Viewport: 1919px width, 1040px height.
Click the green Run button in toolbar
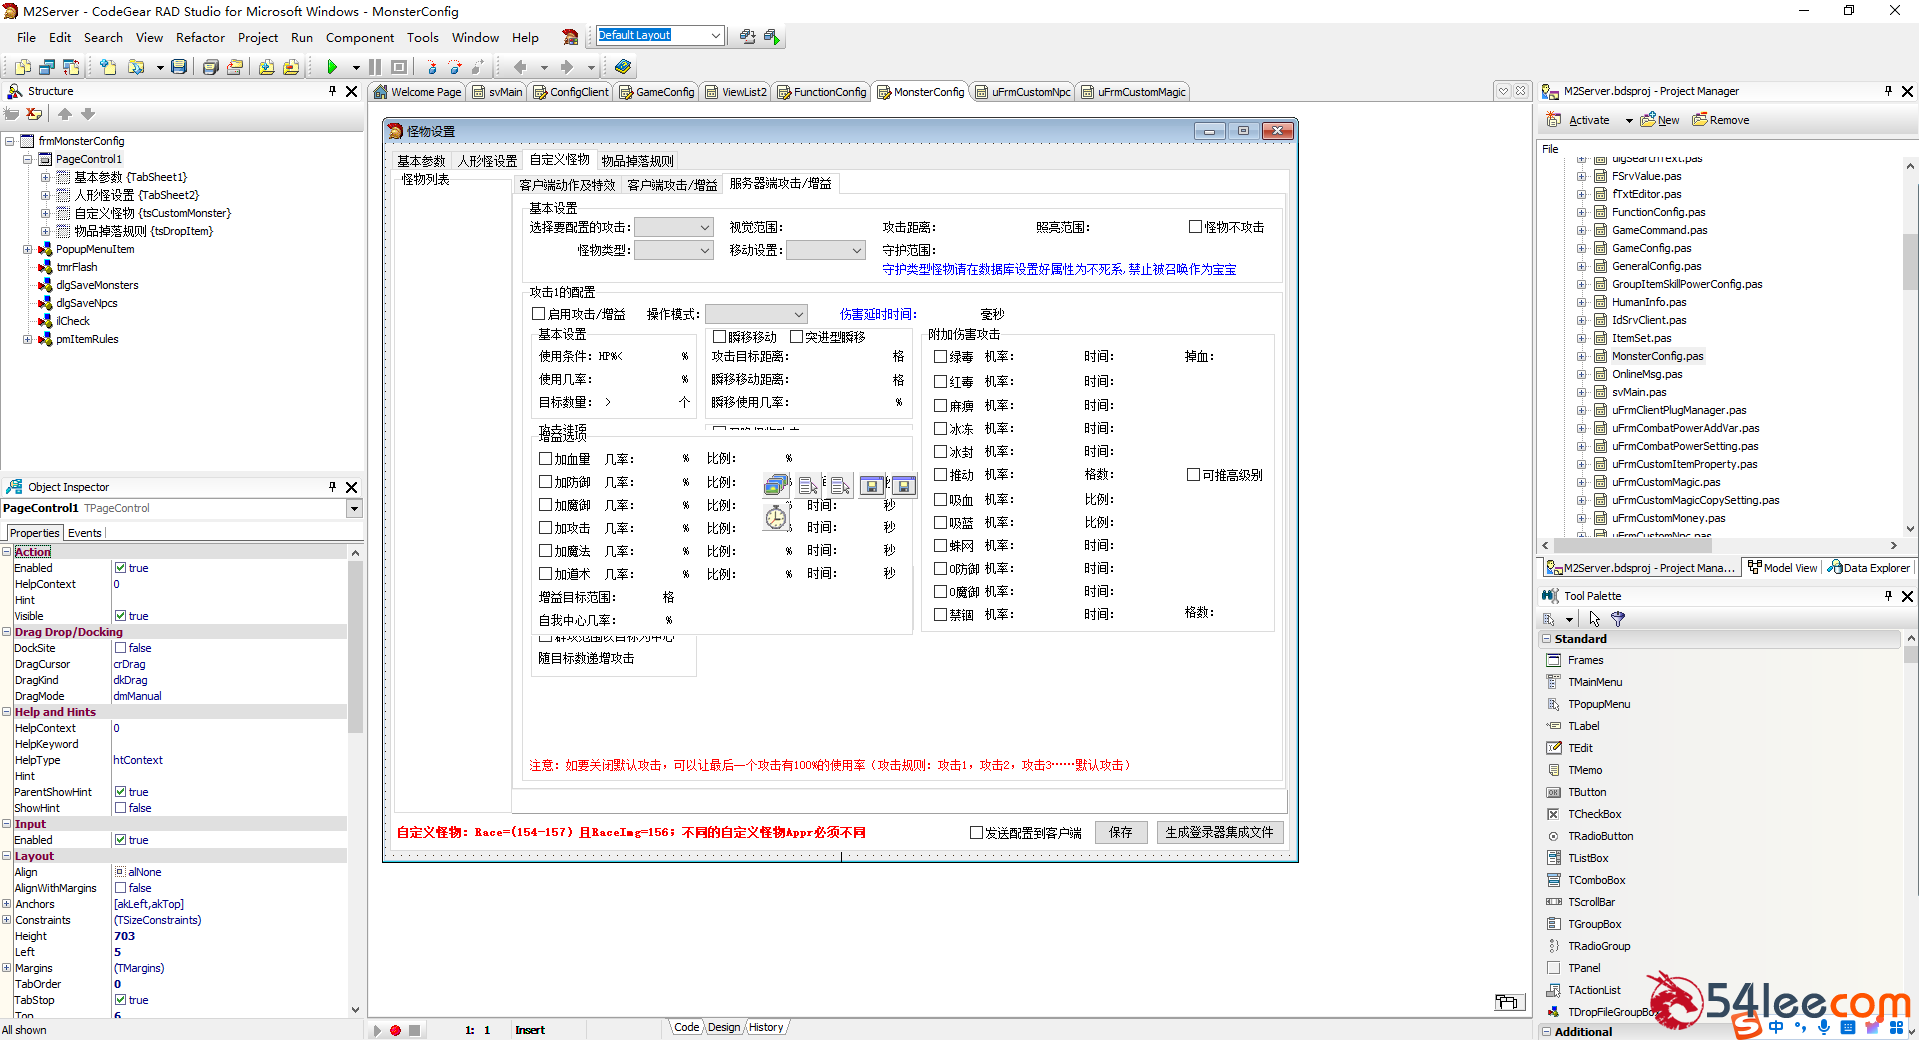tap(332, 67)
